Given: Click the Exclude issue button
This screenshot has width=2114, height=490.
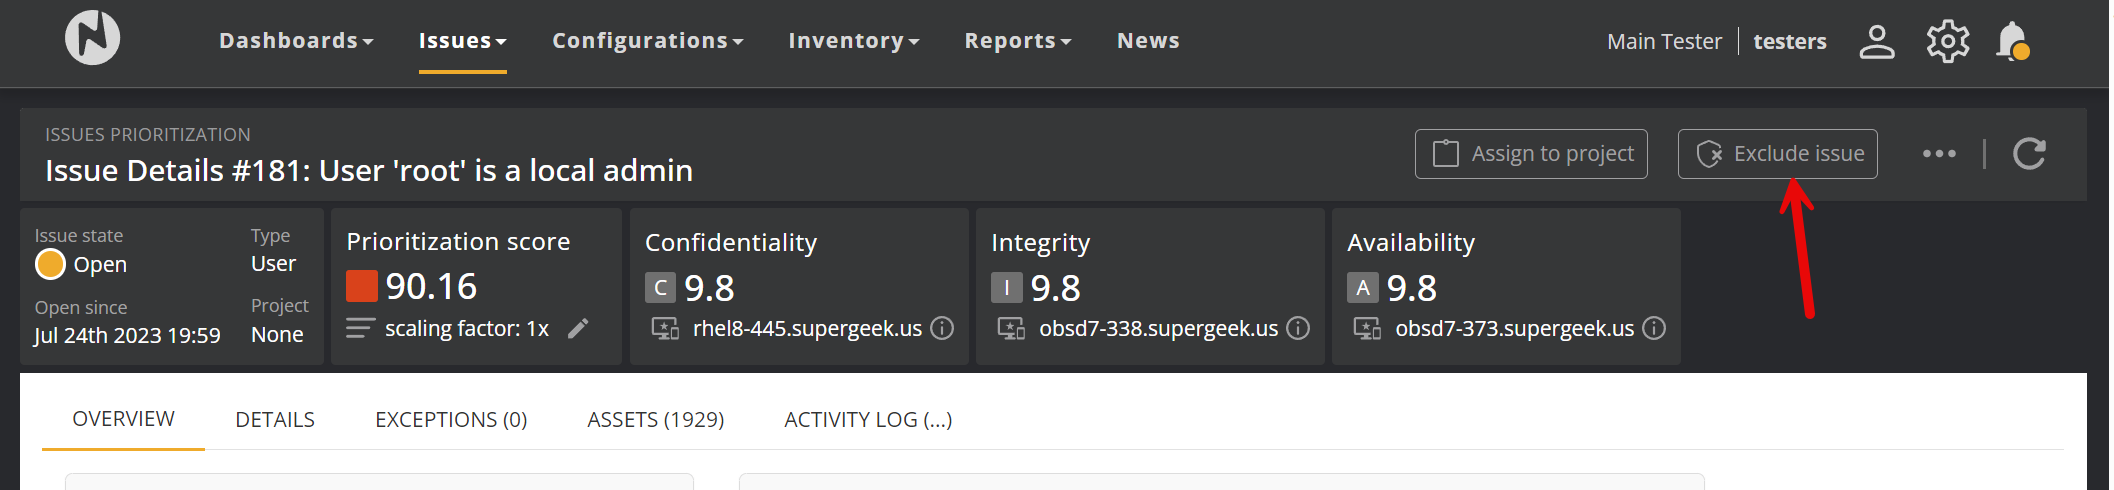Looking at the screenshot, I should (1777, 154).
